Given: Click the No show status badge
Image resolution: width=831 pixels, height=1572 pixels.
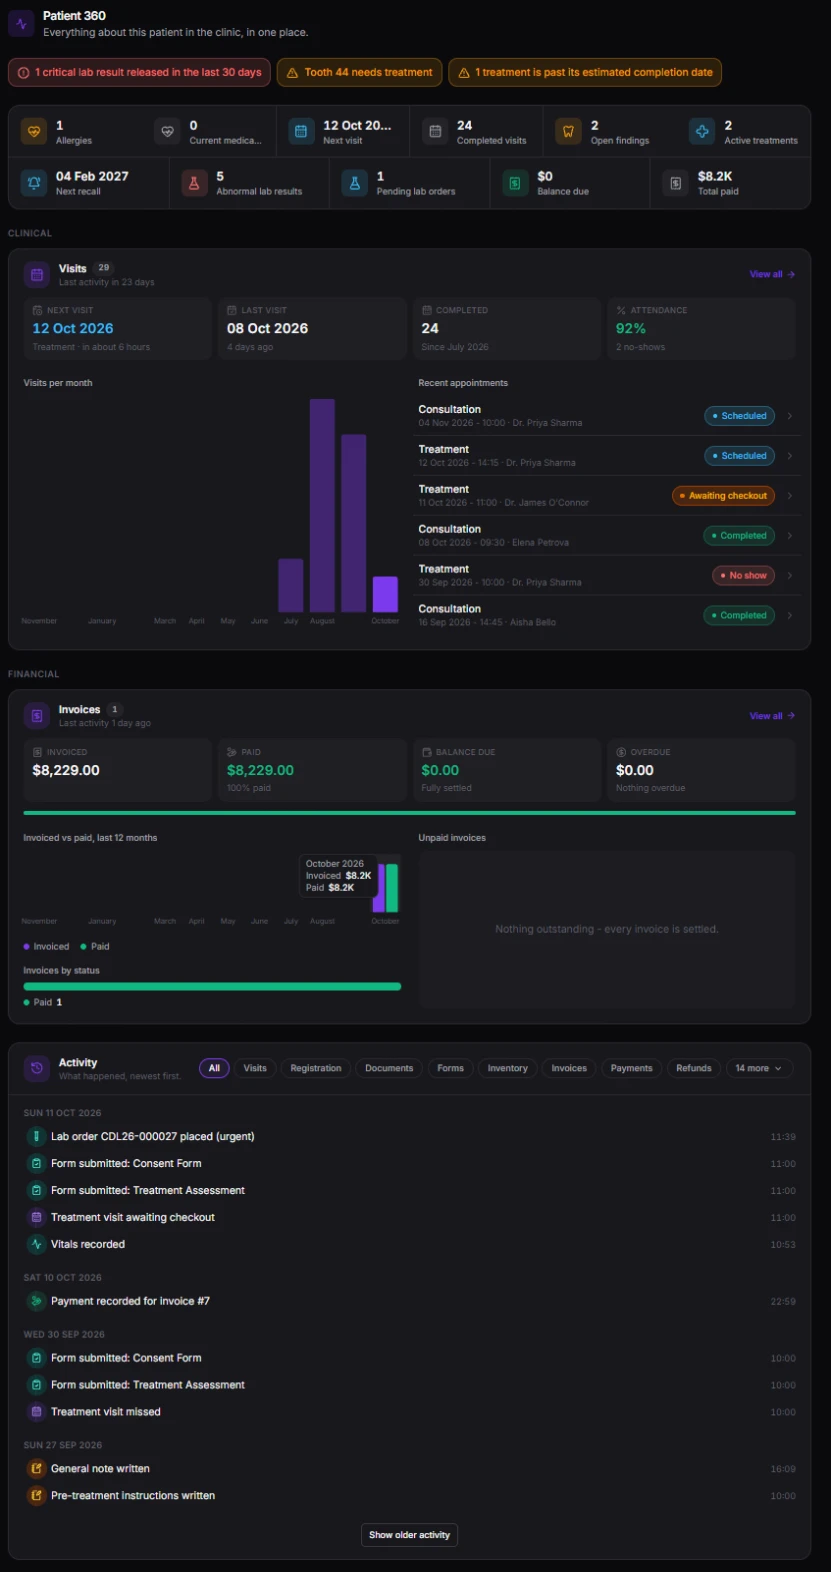Looking at the screenshot, I should [744, 576].
